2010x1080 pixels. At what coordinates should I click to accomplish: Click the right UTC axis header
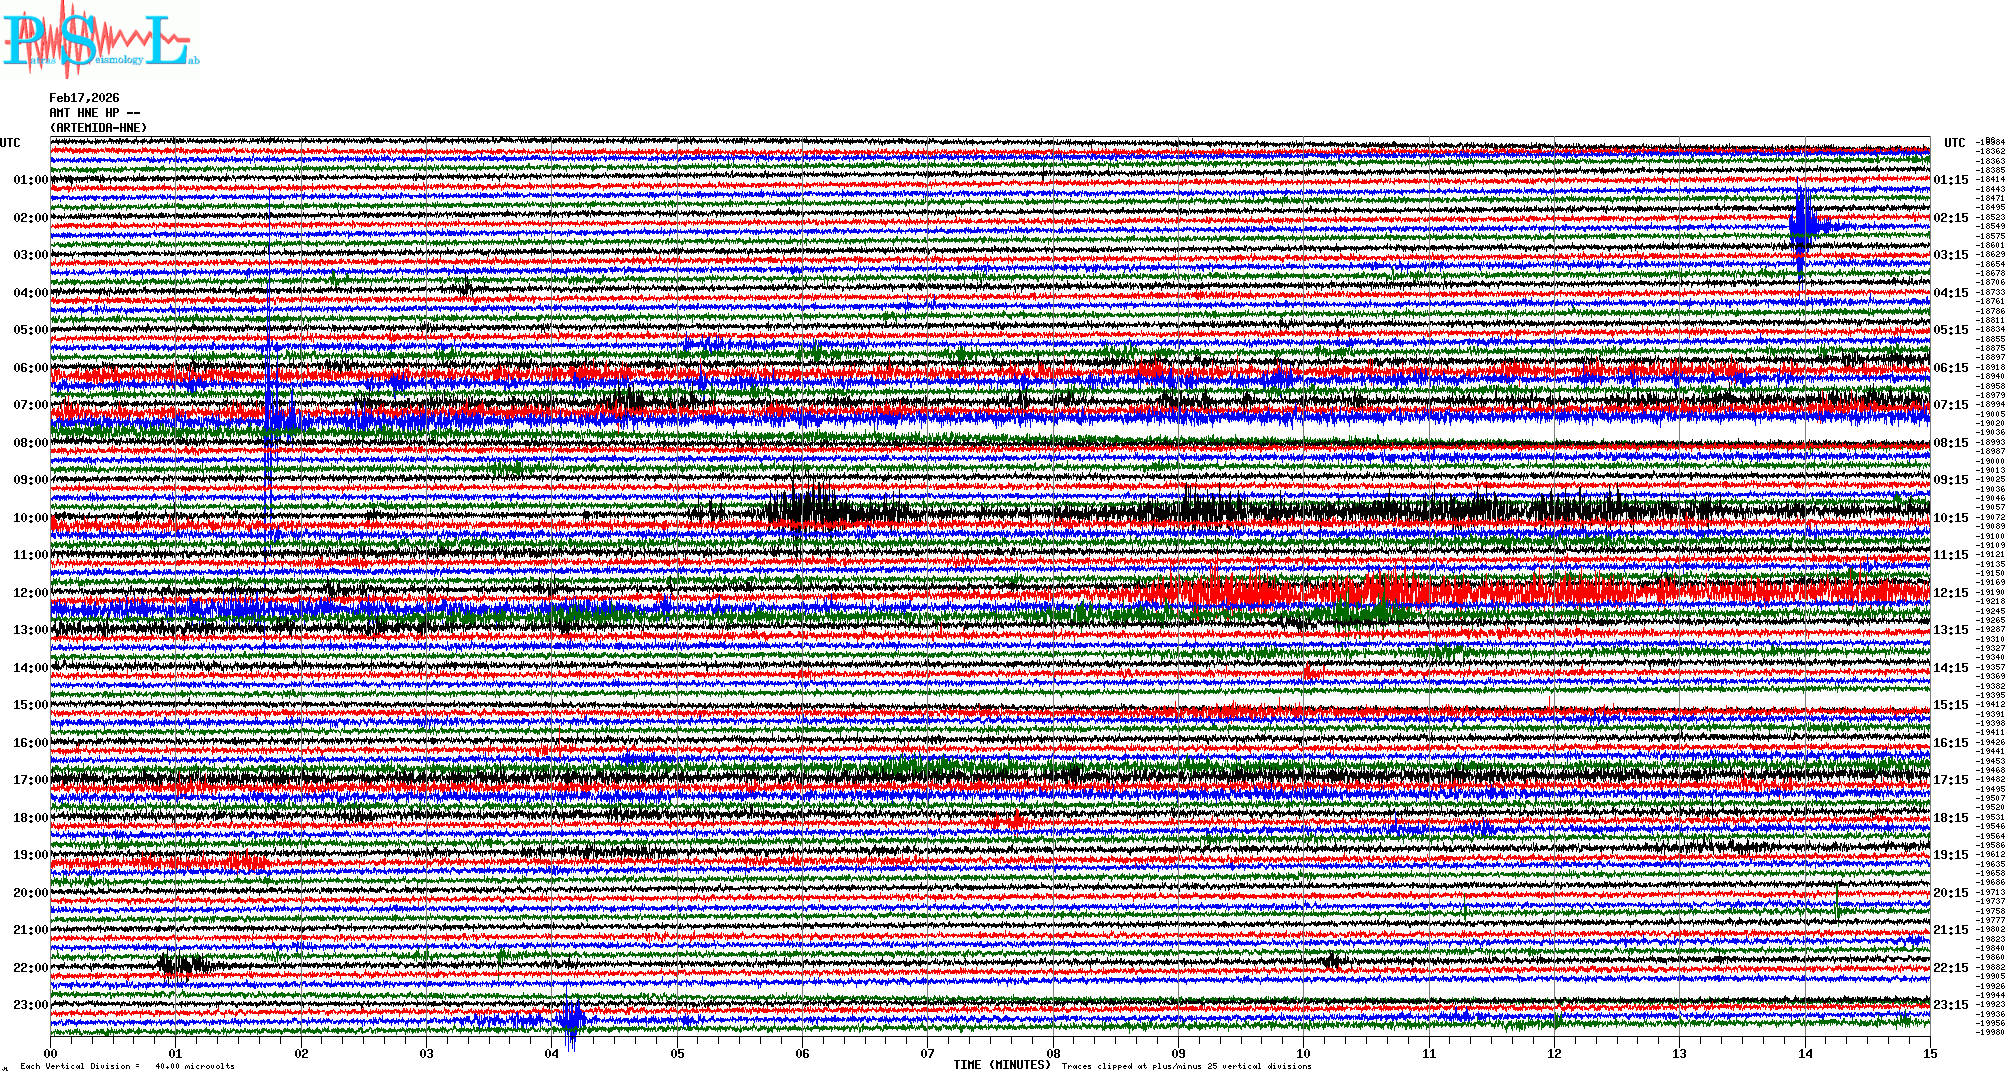tap(1954, 143)
